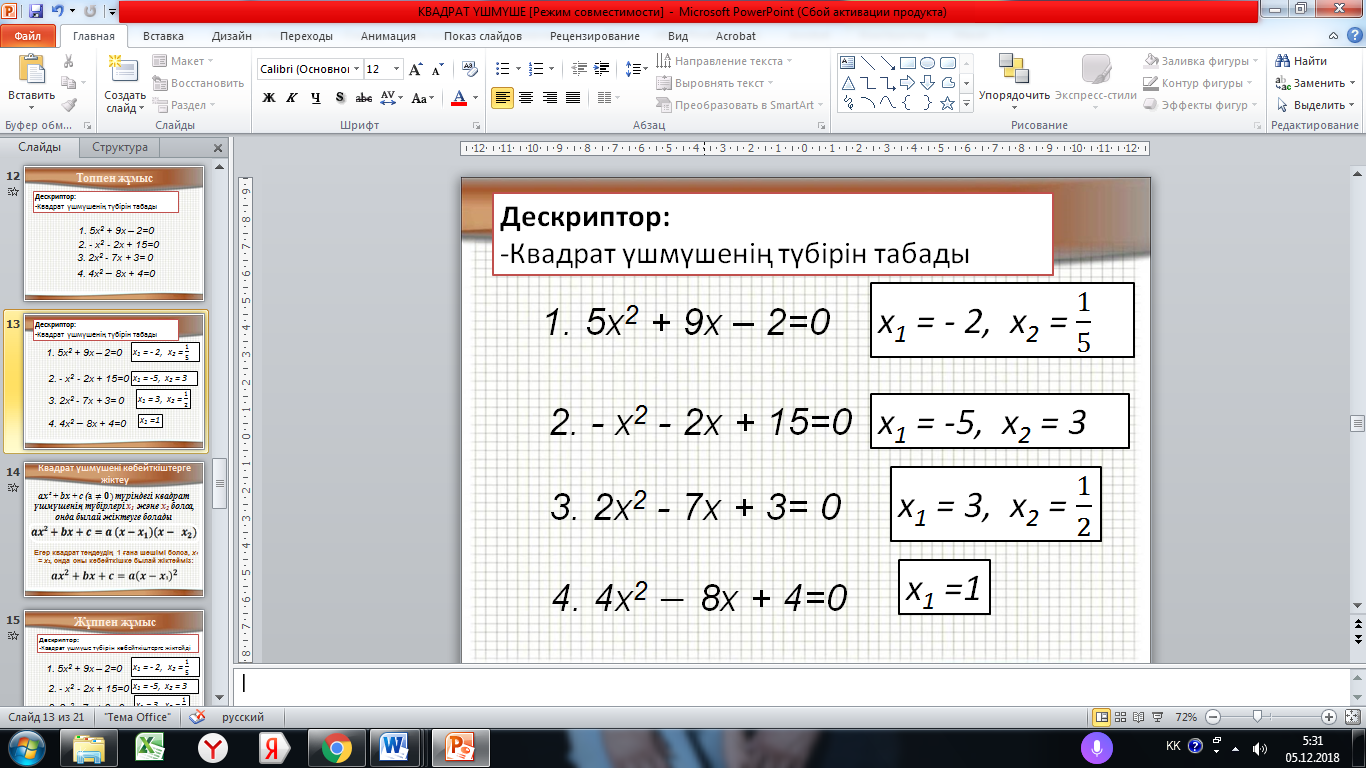Select the five-point star shape in gallery

[947, 103]
